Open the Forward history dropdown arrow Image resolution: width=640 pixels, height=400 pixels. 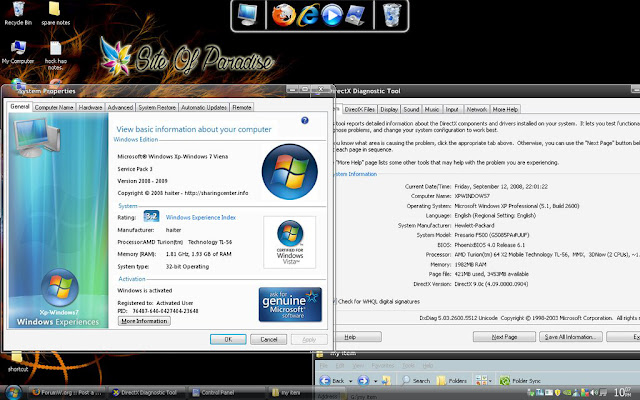pyautogui.click(x=376, y=381)
